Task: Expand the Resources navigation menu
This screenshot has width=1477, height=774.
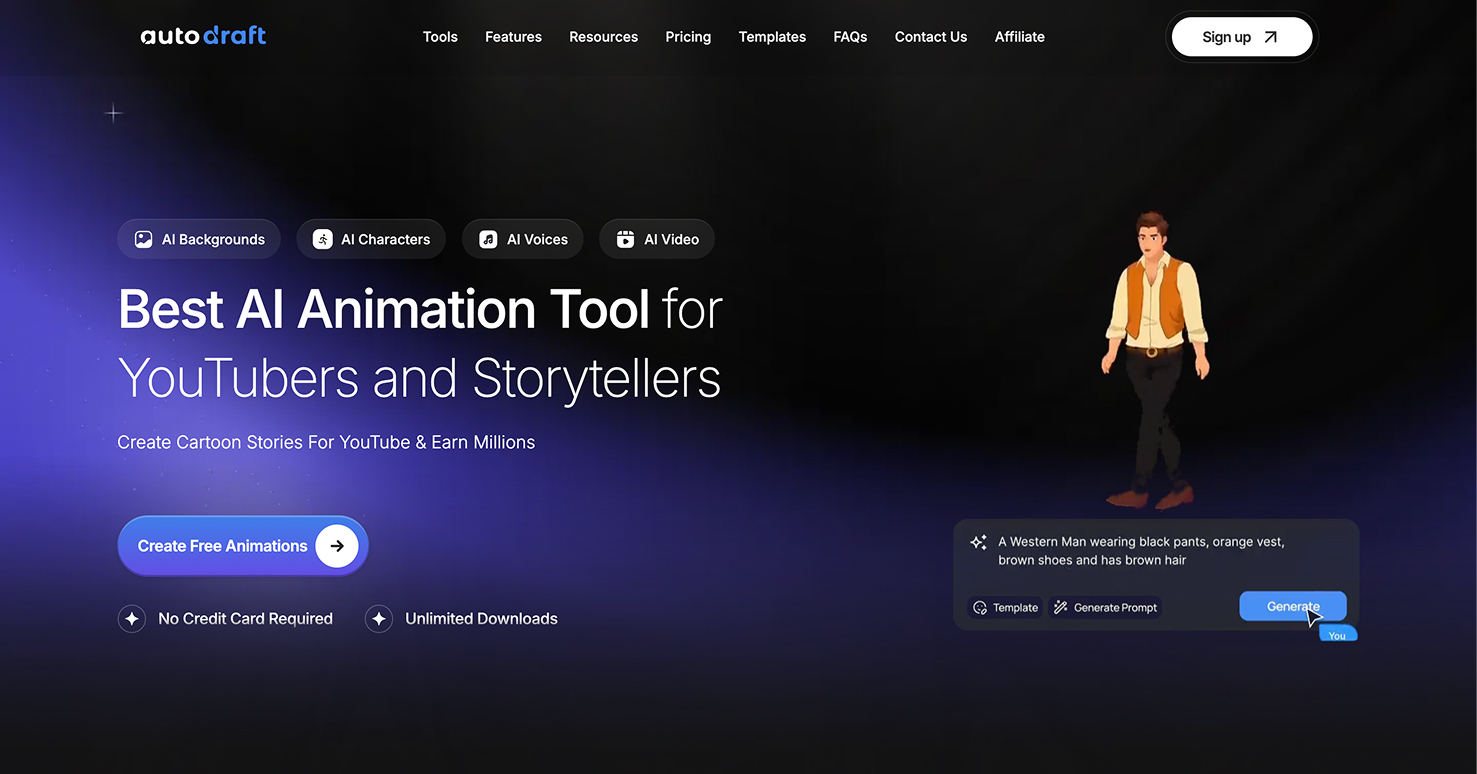Action: click(x=603, y=37)
